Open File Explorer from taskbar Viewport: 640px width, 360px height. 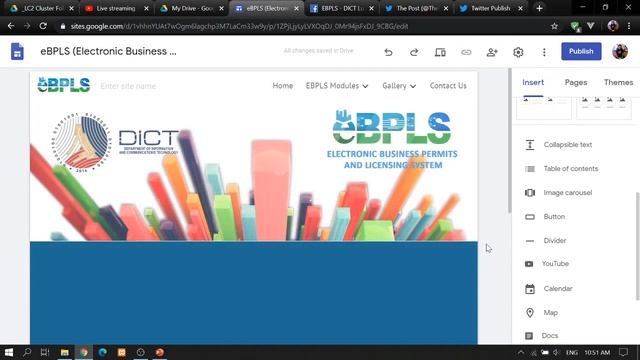point(64,352)
